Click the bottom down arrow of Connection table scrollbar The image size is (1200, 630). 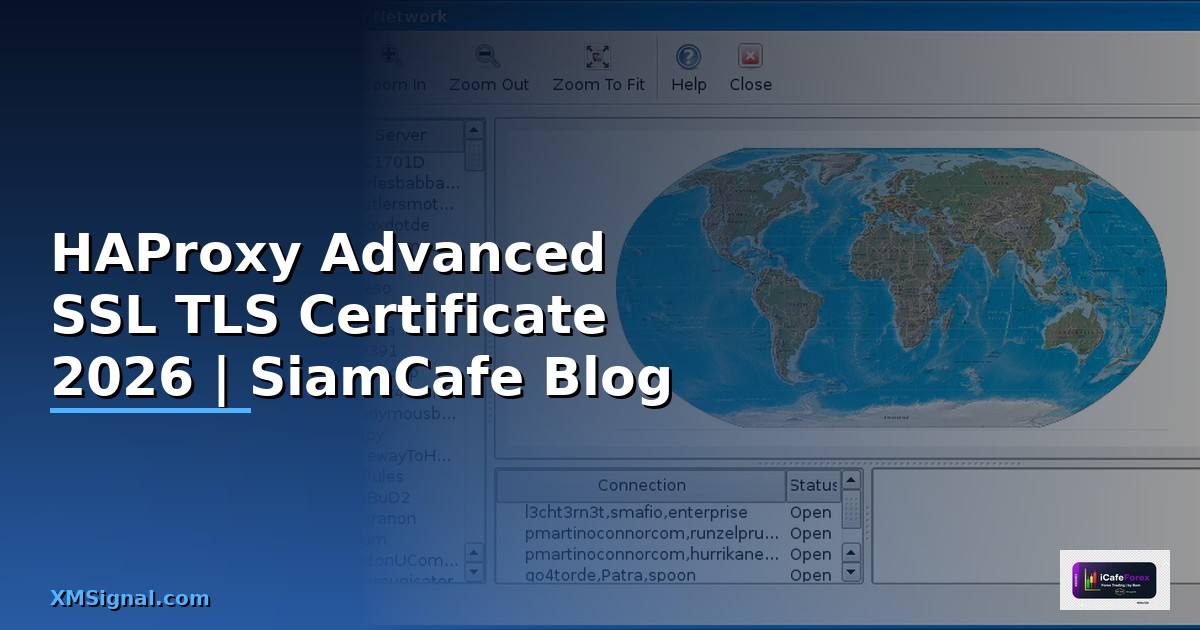pyautogui.click(x=851, y=573)
